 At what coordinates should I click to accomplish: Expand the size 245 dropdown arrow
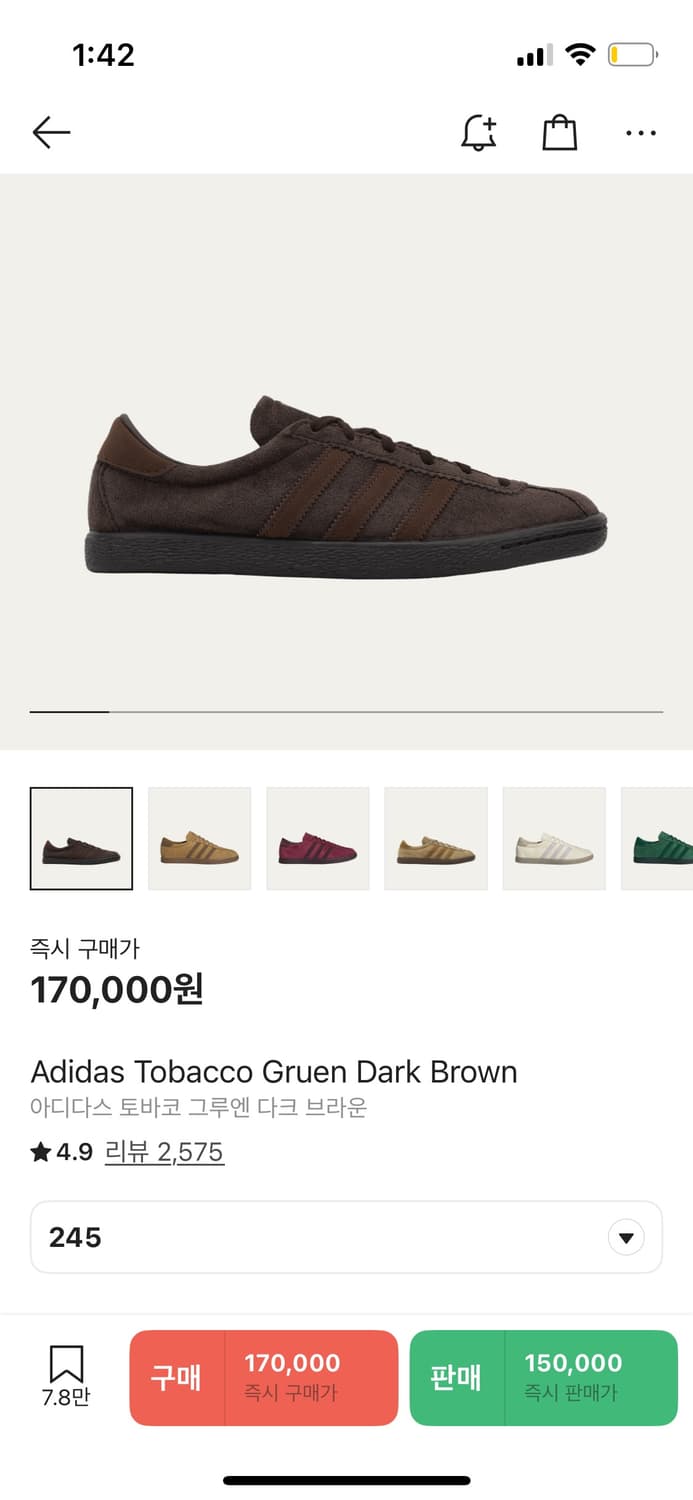click(626, 1238)
